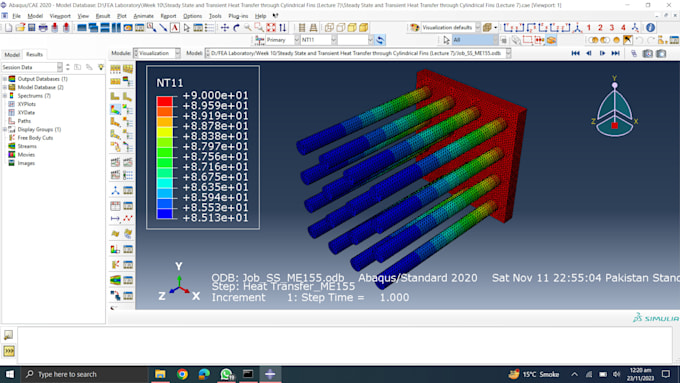
Task: Save the model database using floppy icon
Action: click(31, 27)
